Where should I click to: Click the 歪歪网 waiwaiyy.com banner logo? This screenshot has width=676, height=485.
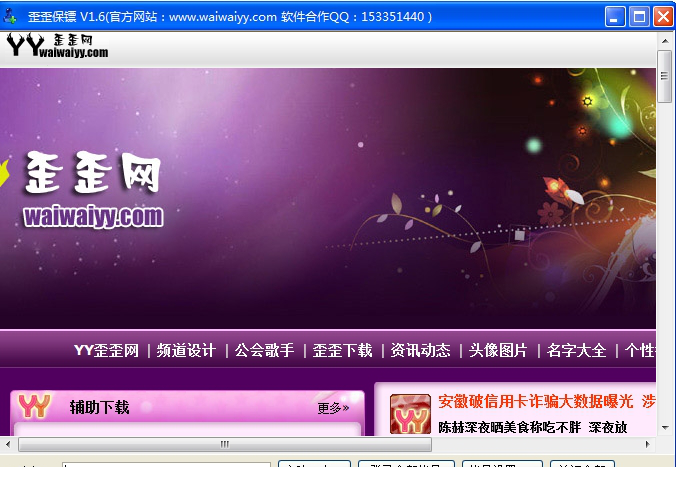click(x=93, y=190)
